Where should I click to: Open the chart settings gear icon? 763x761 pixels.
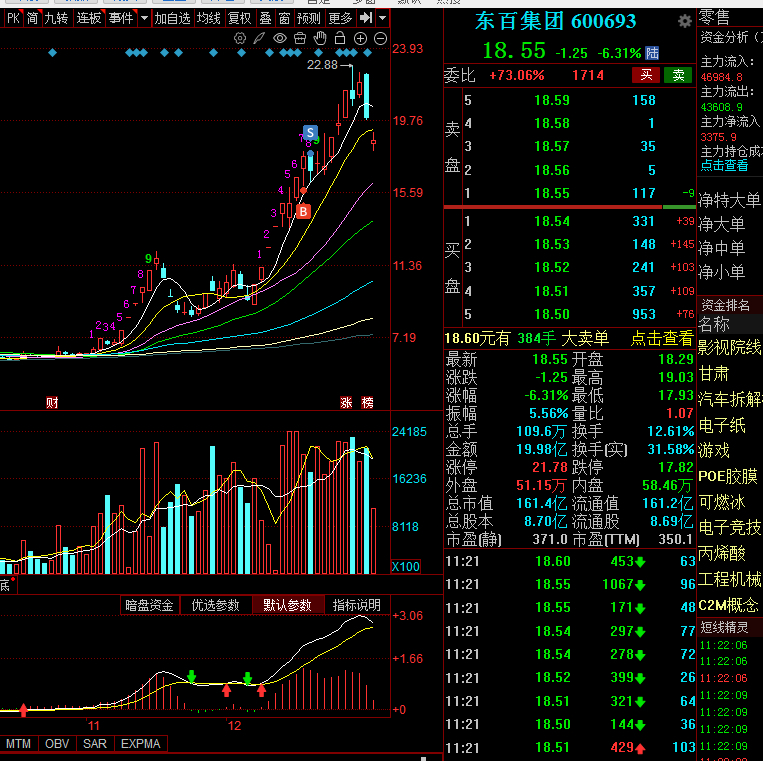tap(240, 38)
